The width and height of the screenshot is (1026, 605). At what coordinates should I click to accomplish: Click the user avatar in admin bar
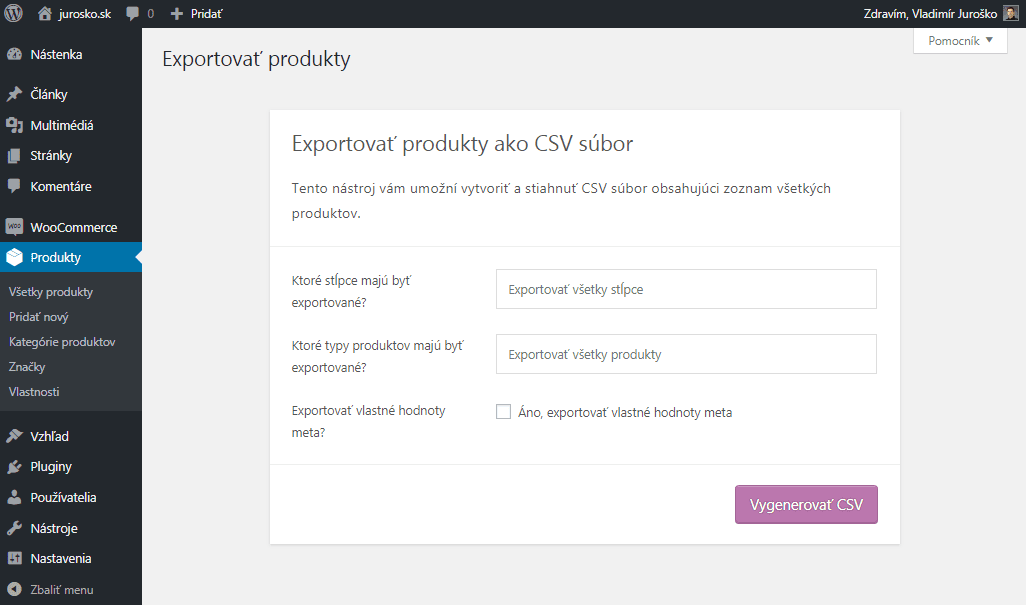tap(1011, 14)
